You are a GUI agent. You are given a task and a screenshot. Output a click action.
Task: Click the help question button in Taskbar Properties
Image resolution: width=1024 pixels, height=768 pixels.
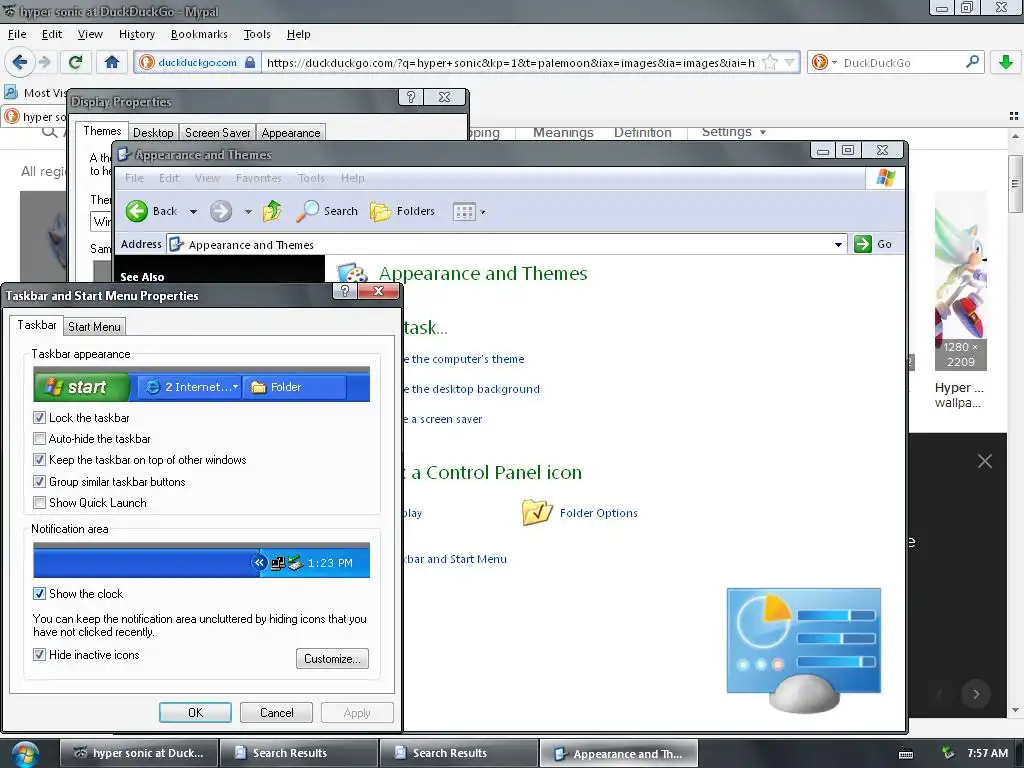point(345,291)
